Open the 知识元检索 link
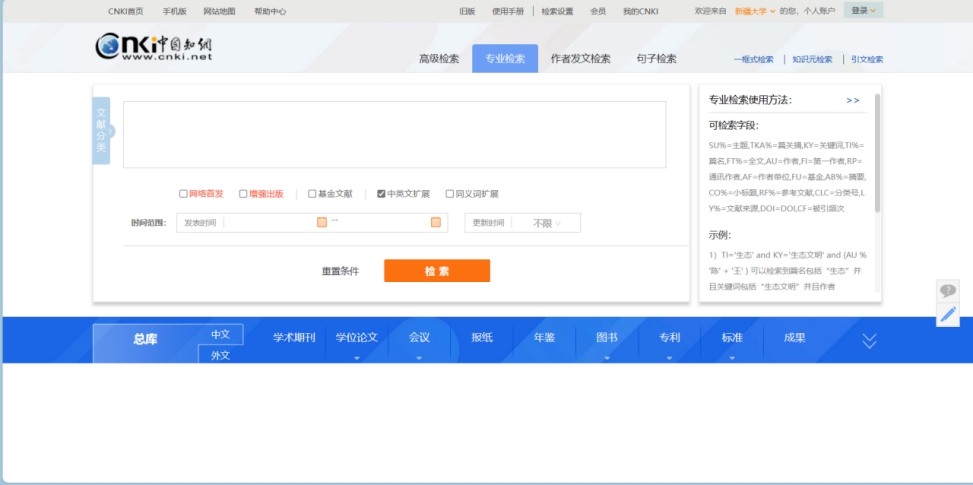973x485 pixels. 812,60
